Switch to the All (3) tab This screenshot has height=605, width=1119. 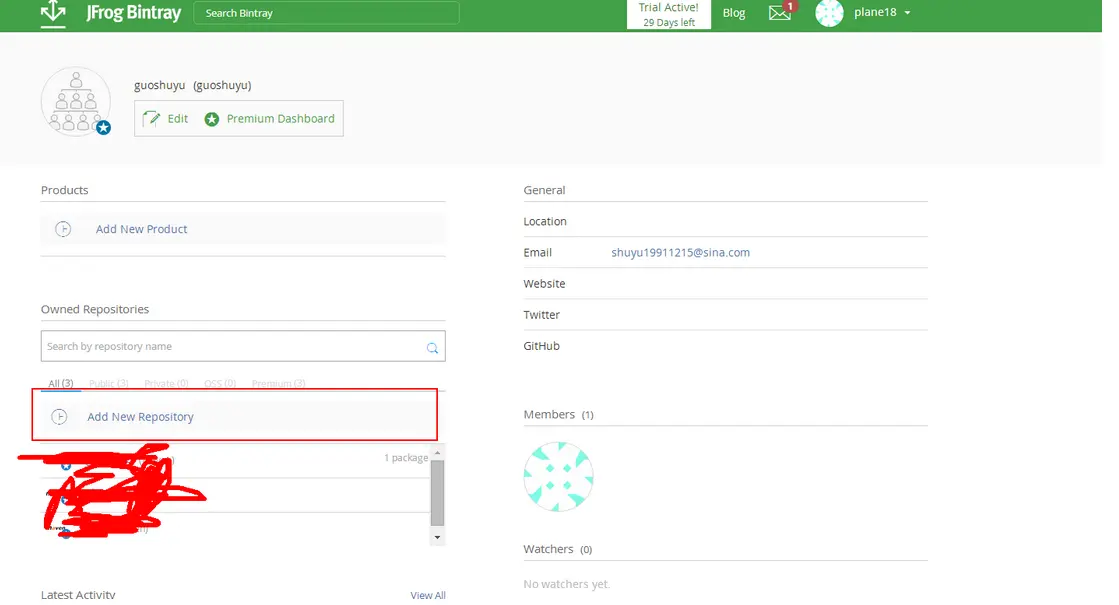point(61,383)
